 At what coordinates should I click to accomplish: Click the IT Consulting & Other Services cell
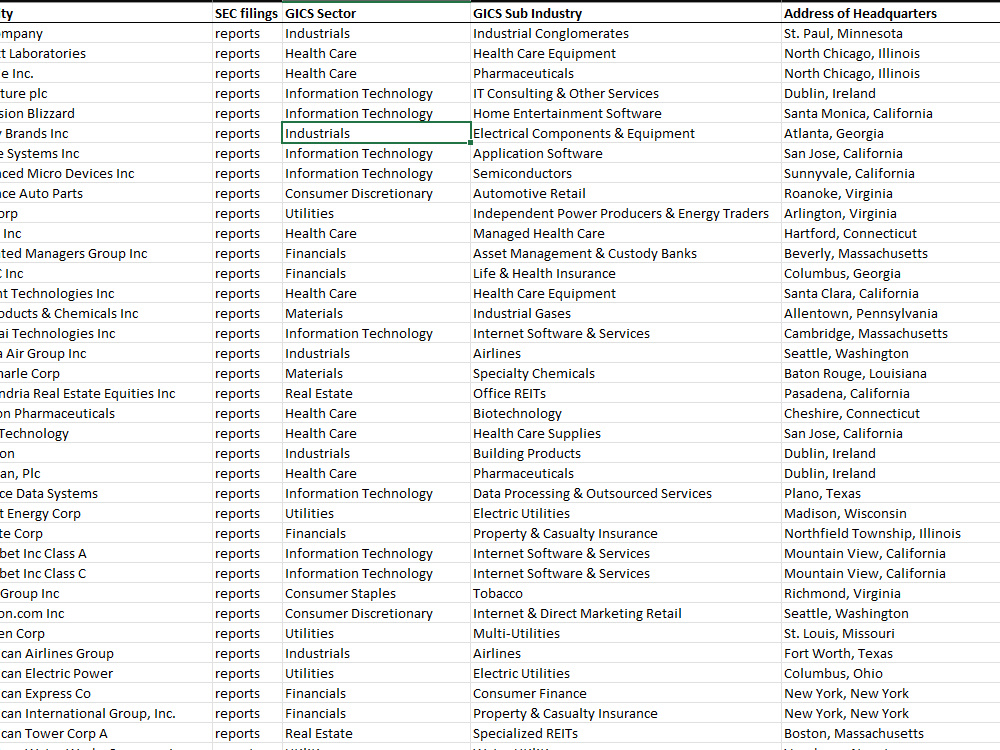(625, 93)
